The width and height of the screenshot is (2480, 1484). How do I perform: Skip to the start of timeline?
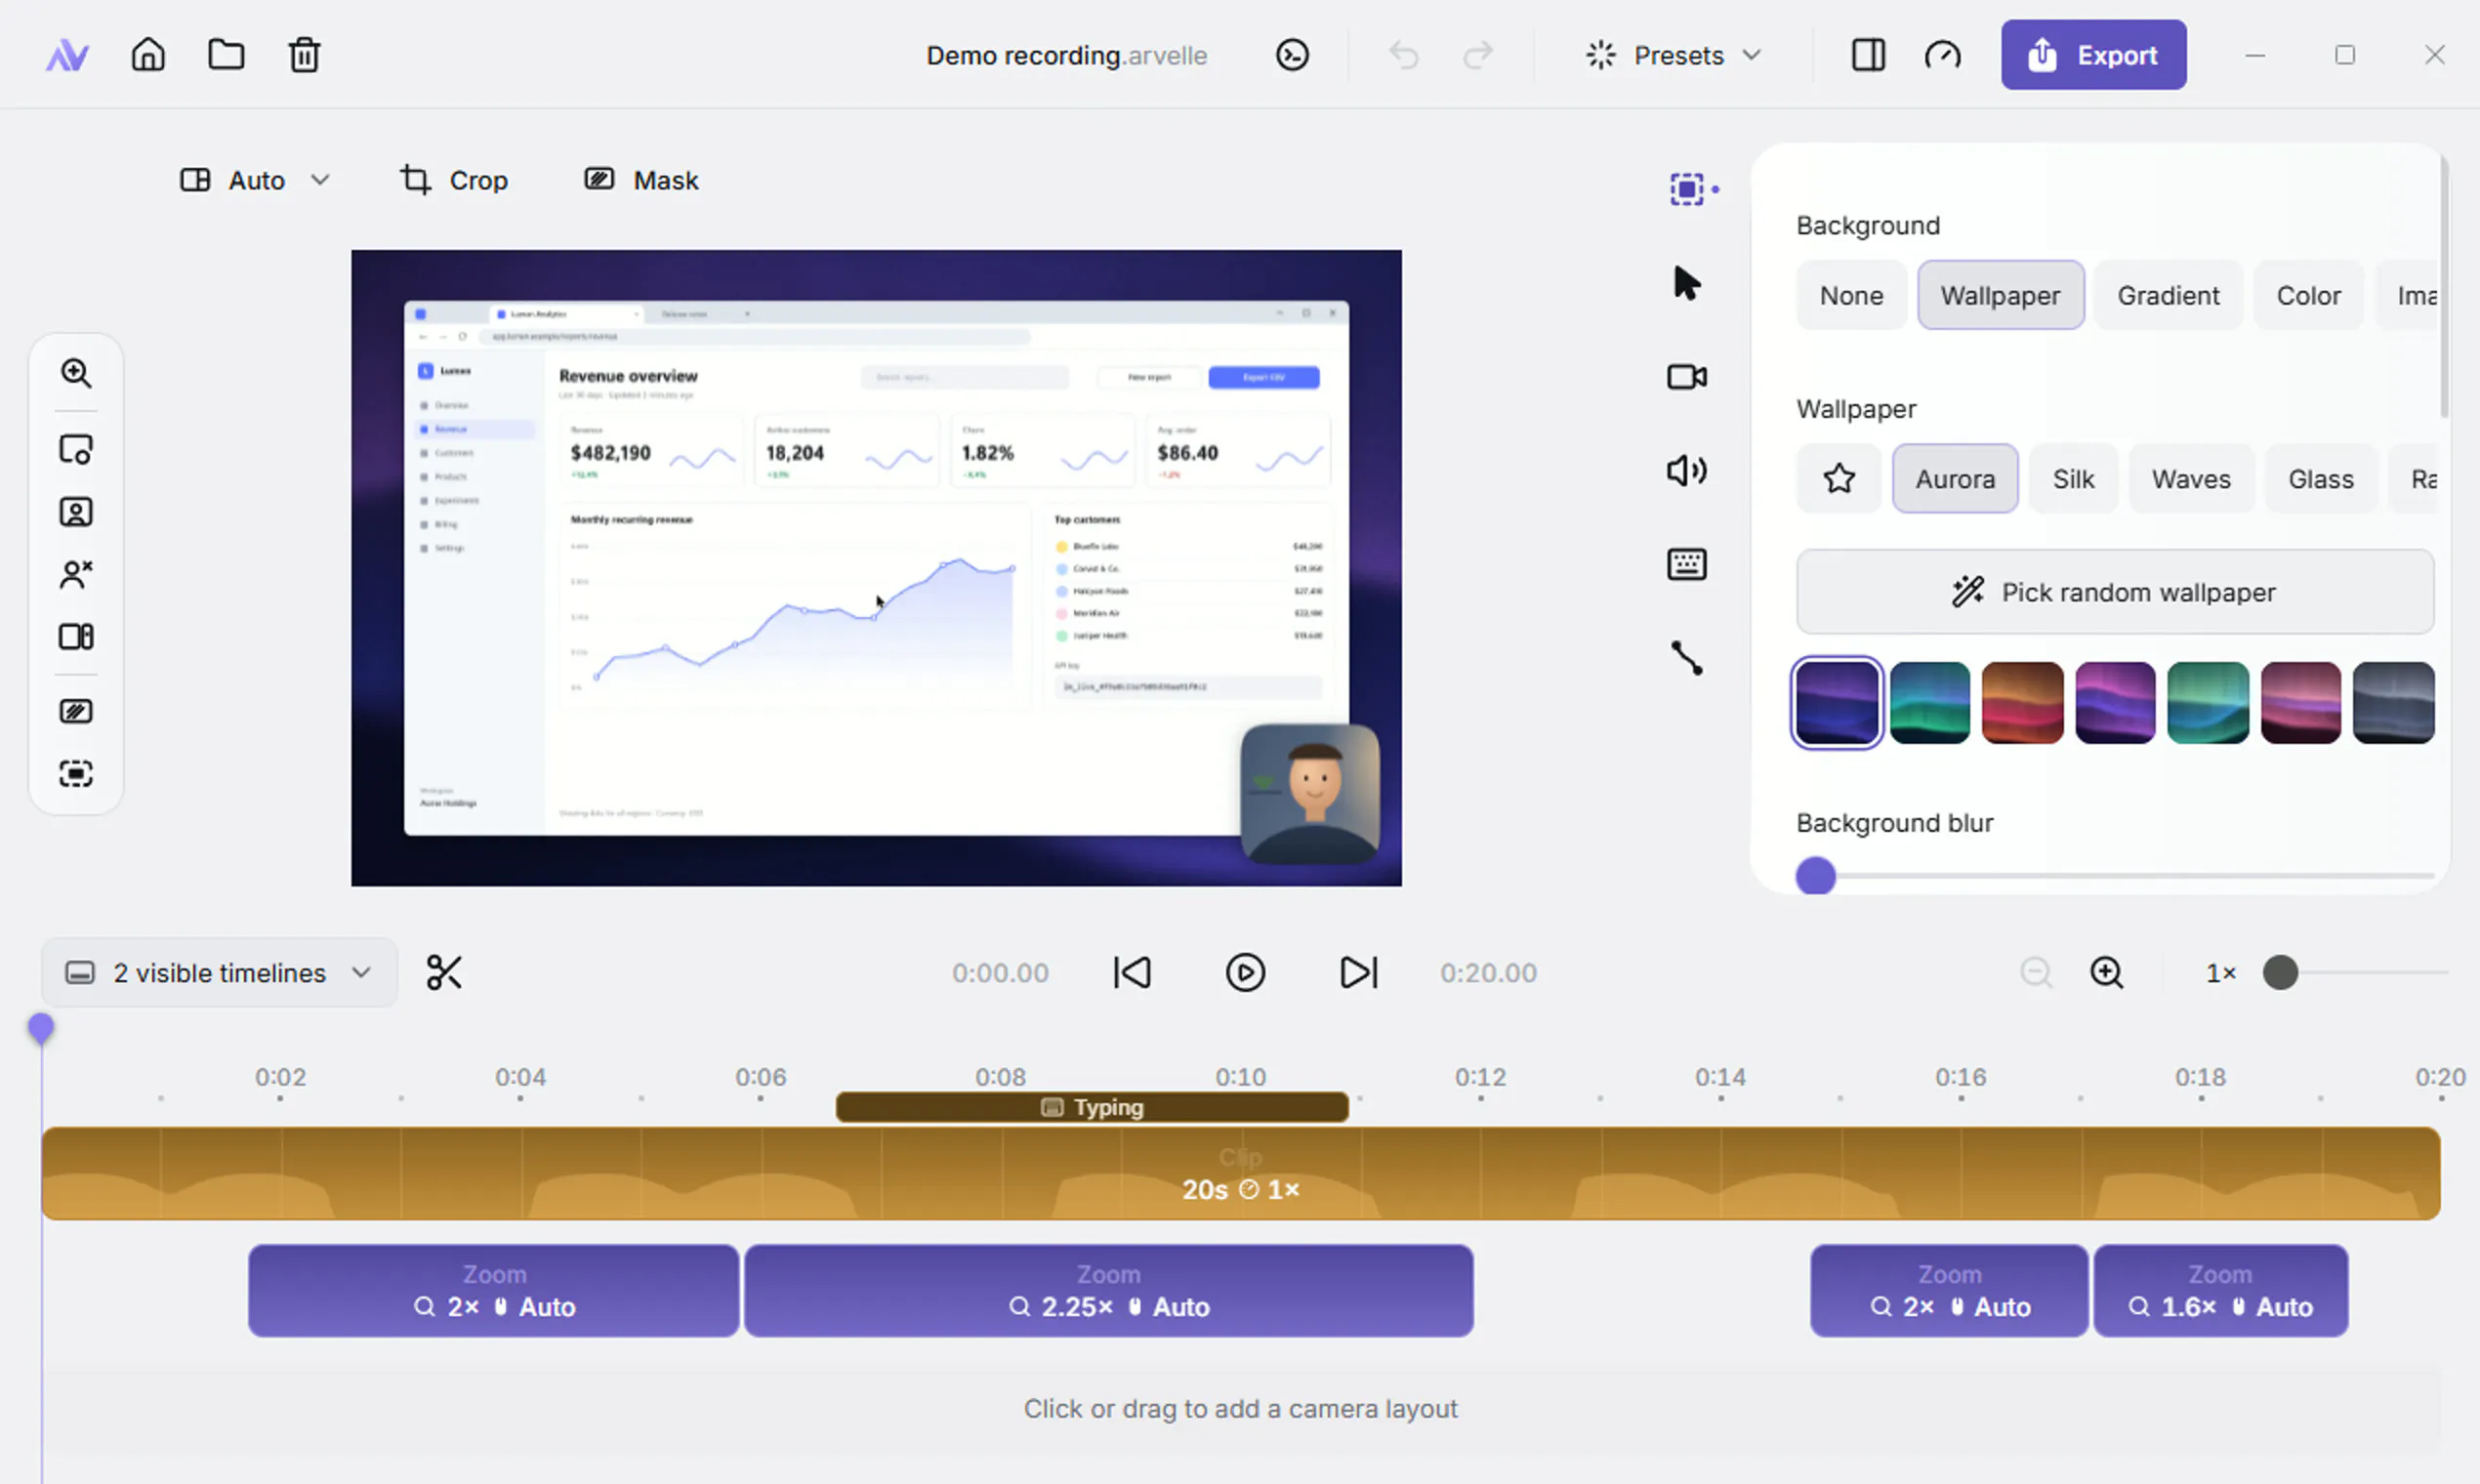coord(1132,972)
